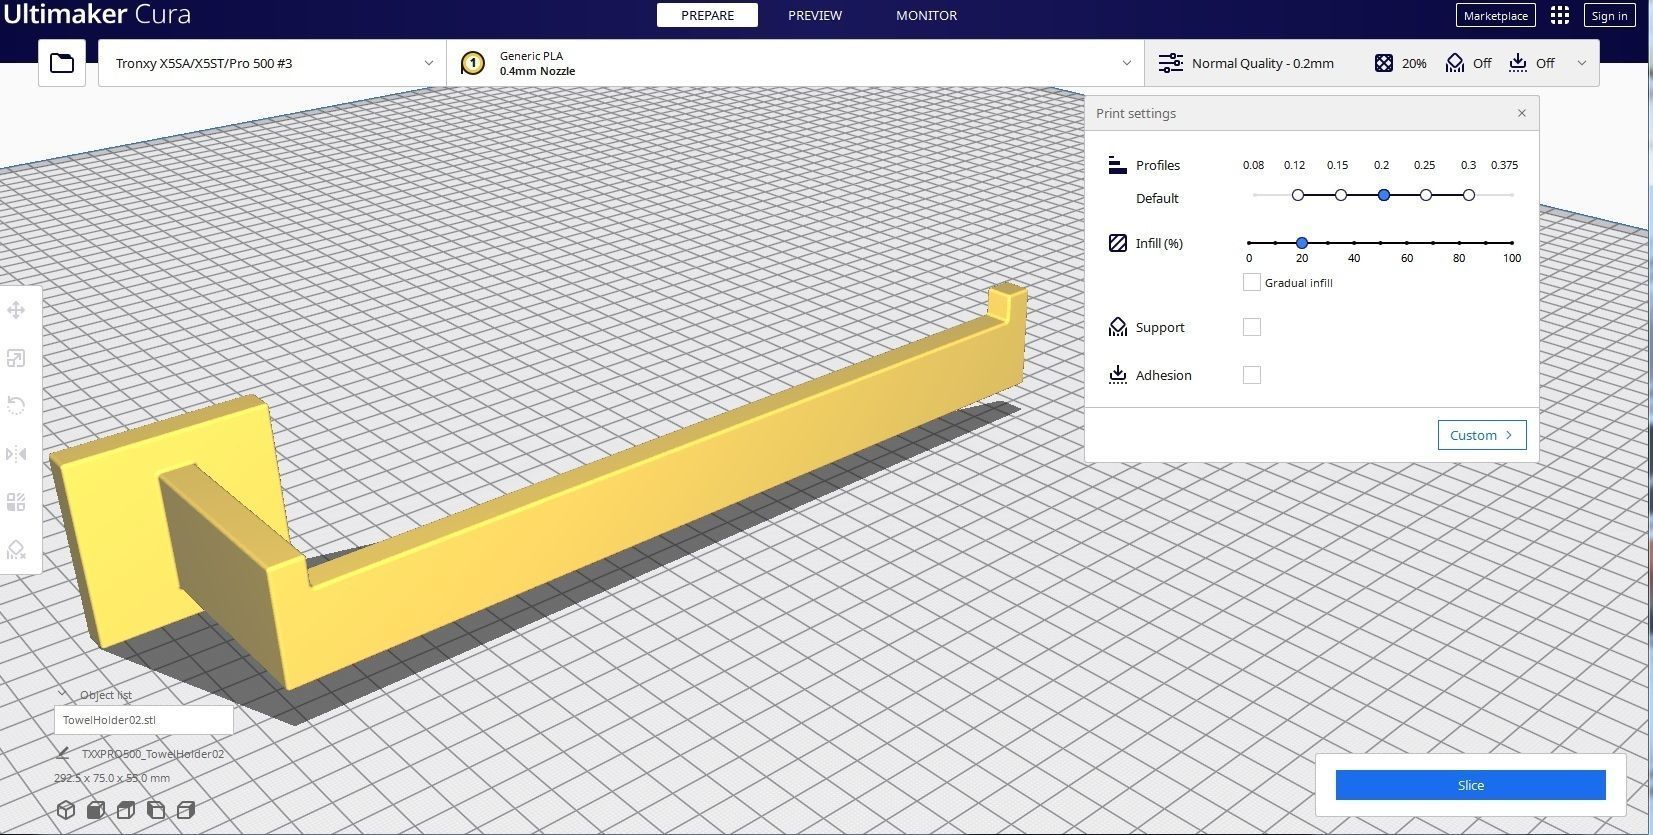Click the 292.5 x 75.0 x 55.0 mm dimensions
This screenshot has width=1653, height=835.
click(112, 778)
